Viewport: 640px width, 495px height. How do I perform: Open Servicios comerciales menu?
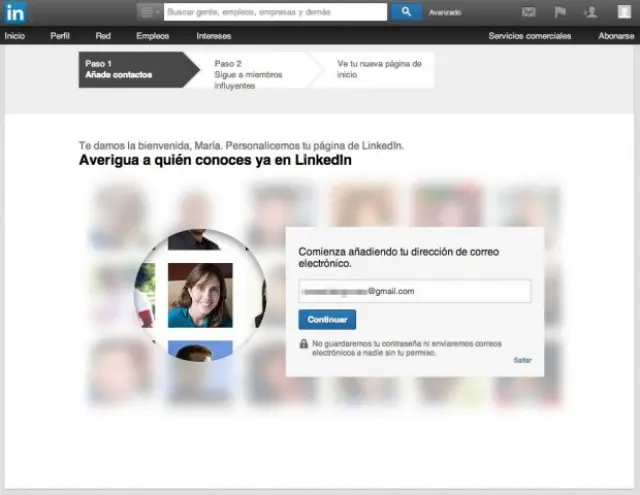(529, 36)
